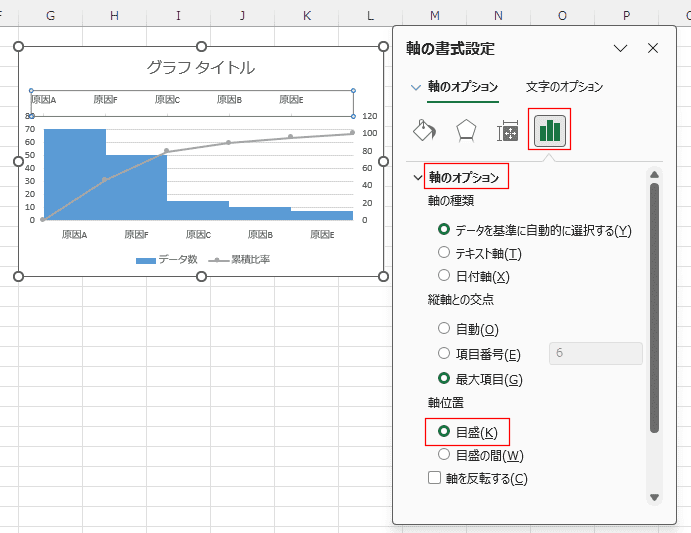Select column header P
Viewport: 691px width, 533px height.
coord(626,15)
